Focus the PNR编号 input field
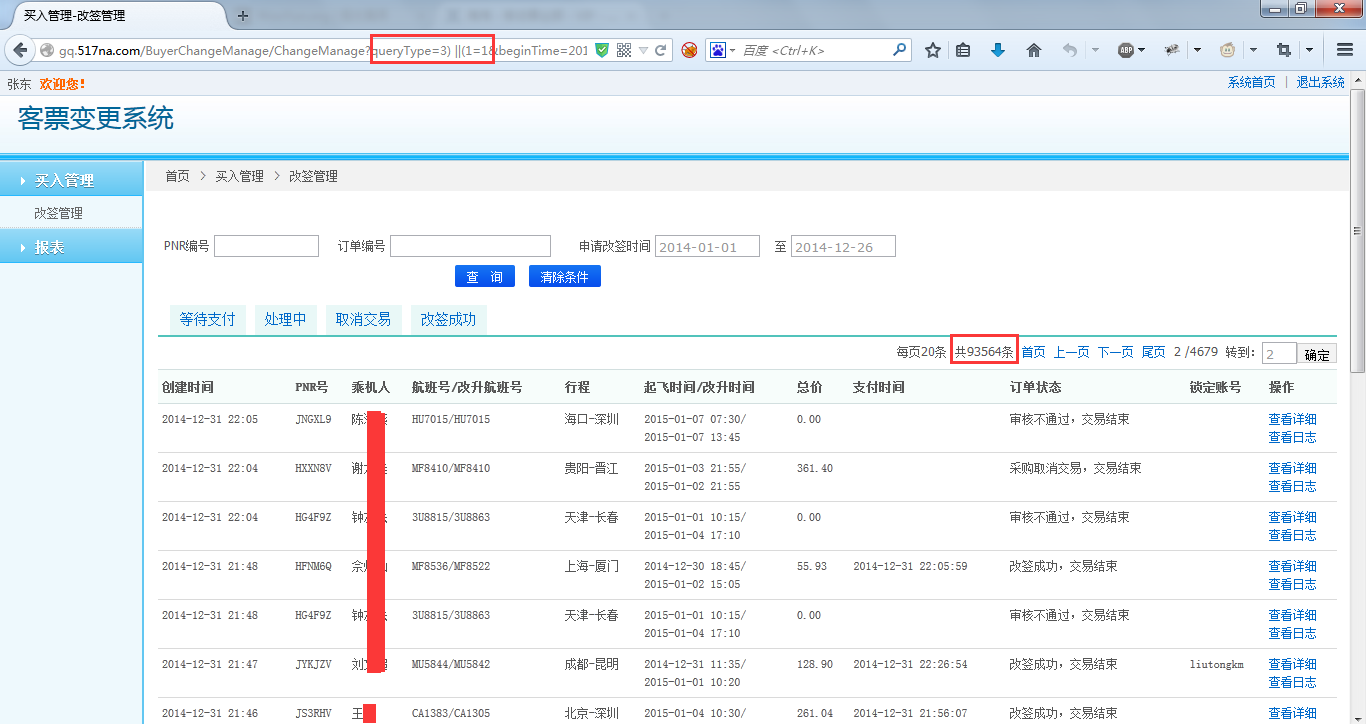This screenshot has width=1366, height=724. 266,246
